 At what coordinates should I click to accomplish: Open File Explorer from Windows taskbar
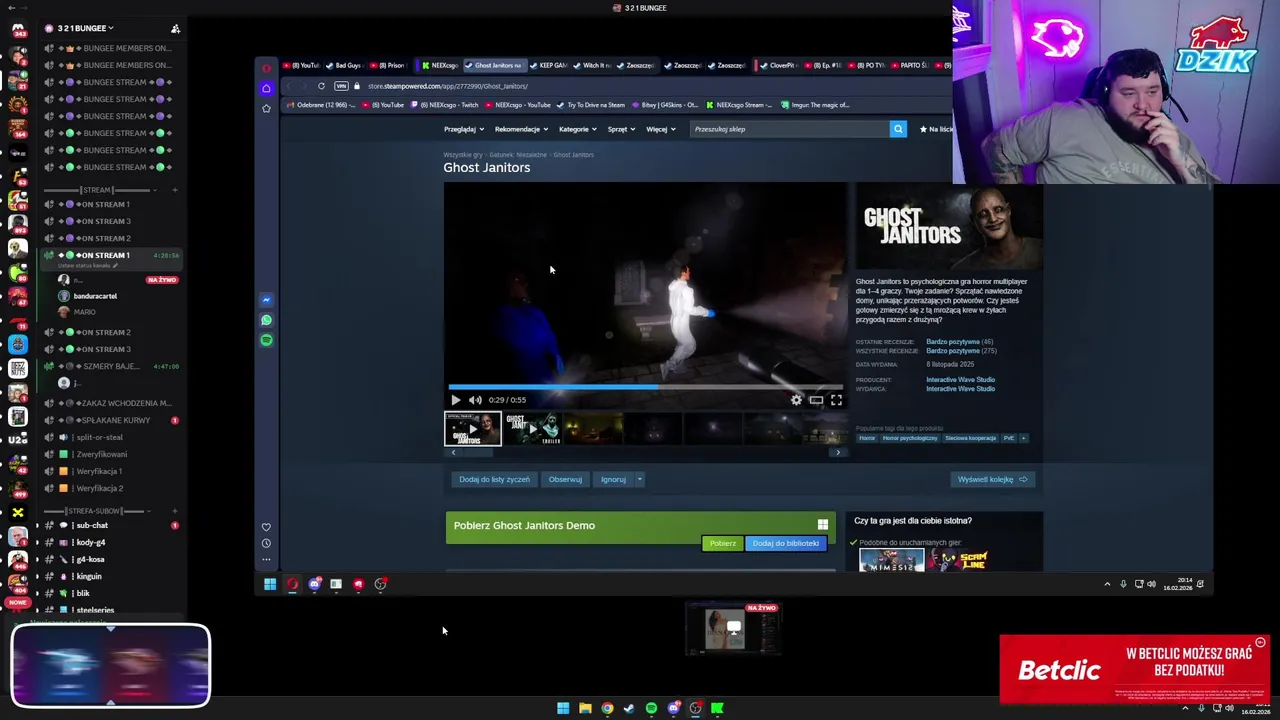[585, 708]
